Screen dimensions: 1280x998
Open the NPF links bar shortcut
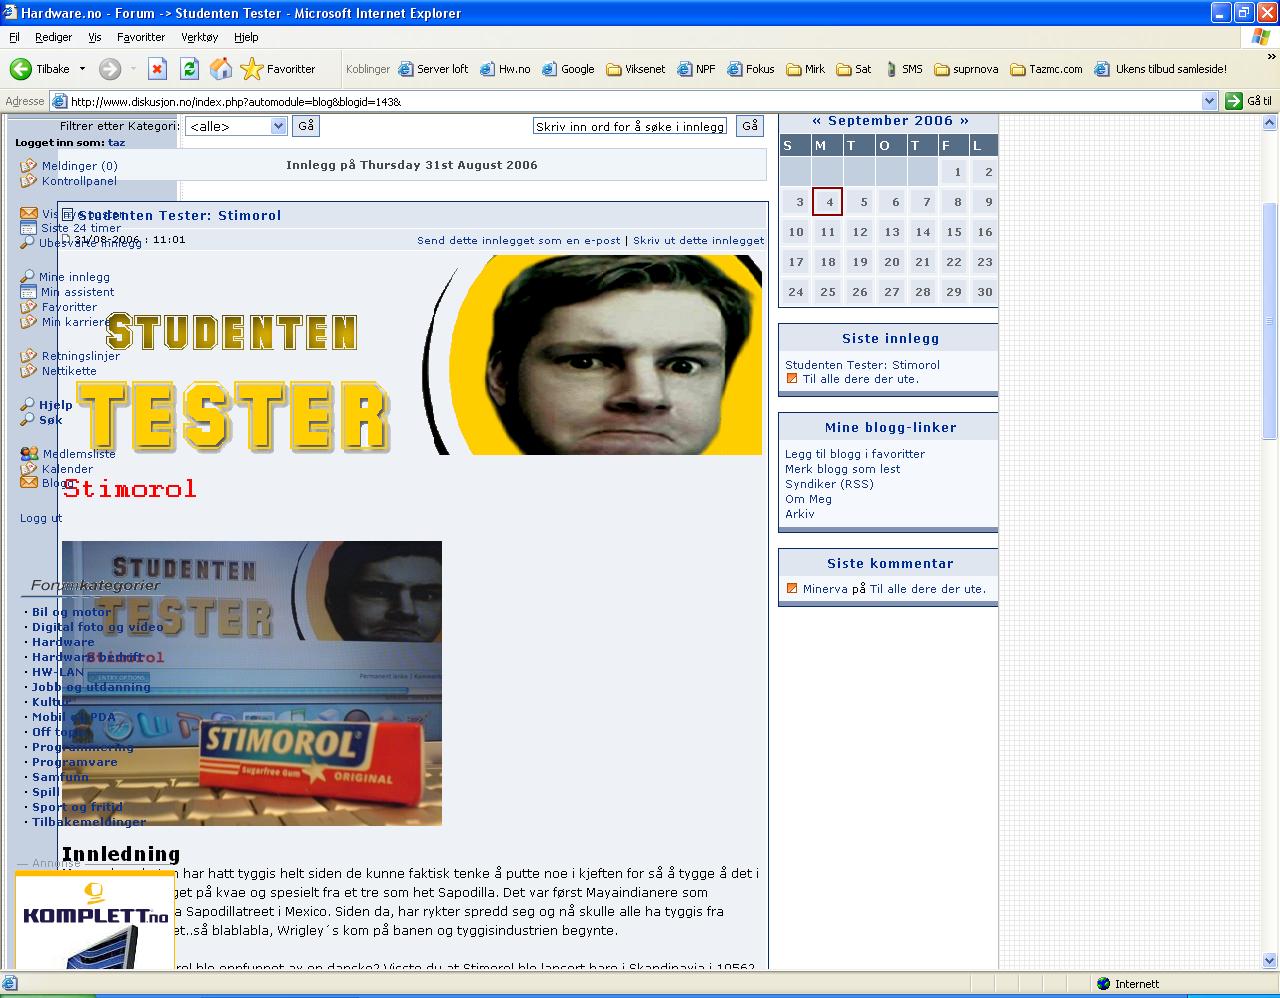pos(696,69)
